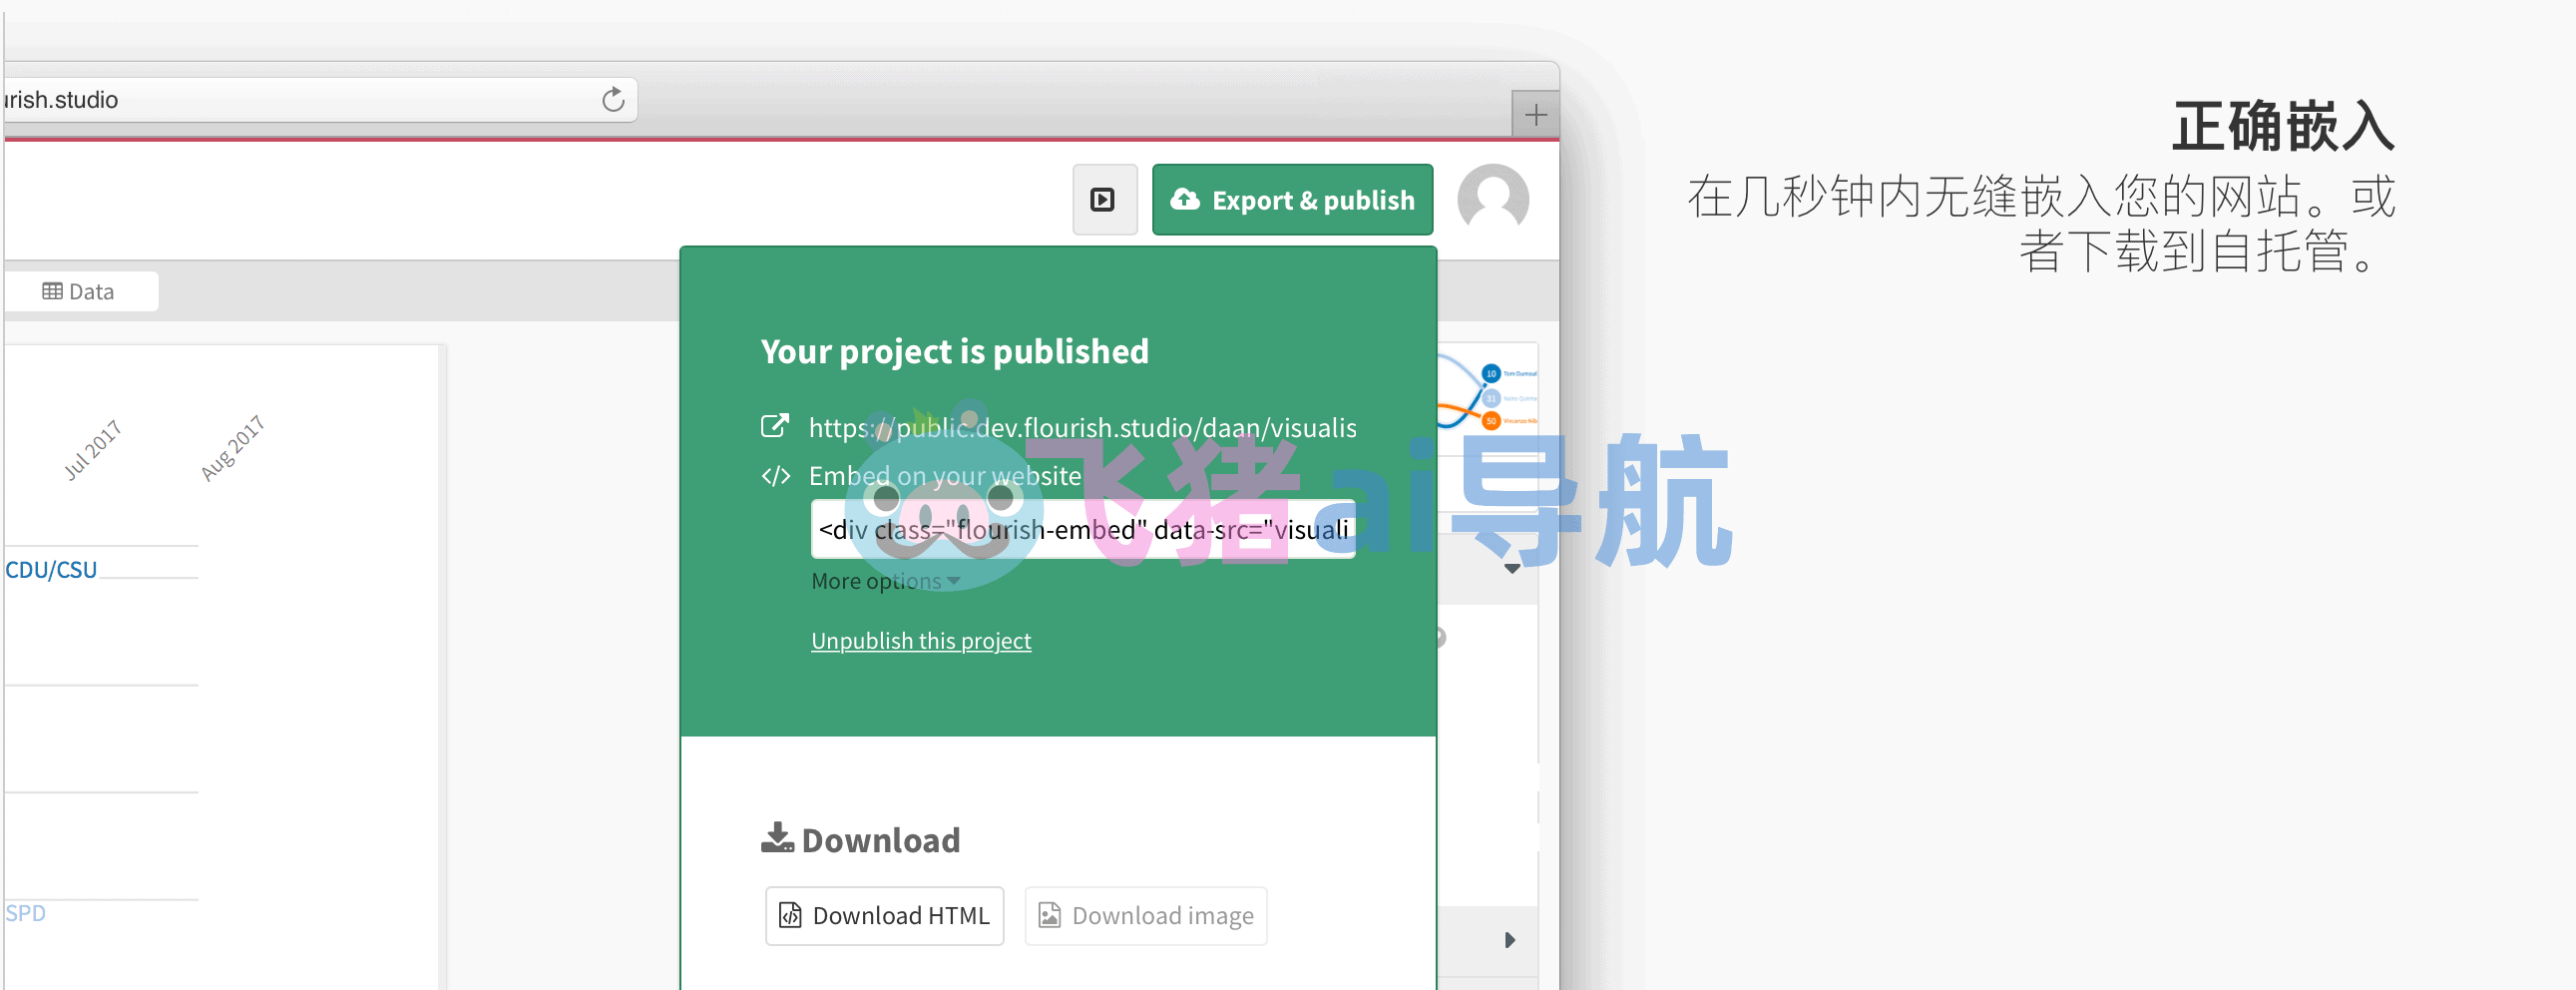The image size is (2576, 990).
Task: Click the Download tray icon heading
Action: (777, 838)
